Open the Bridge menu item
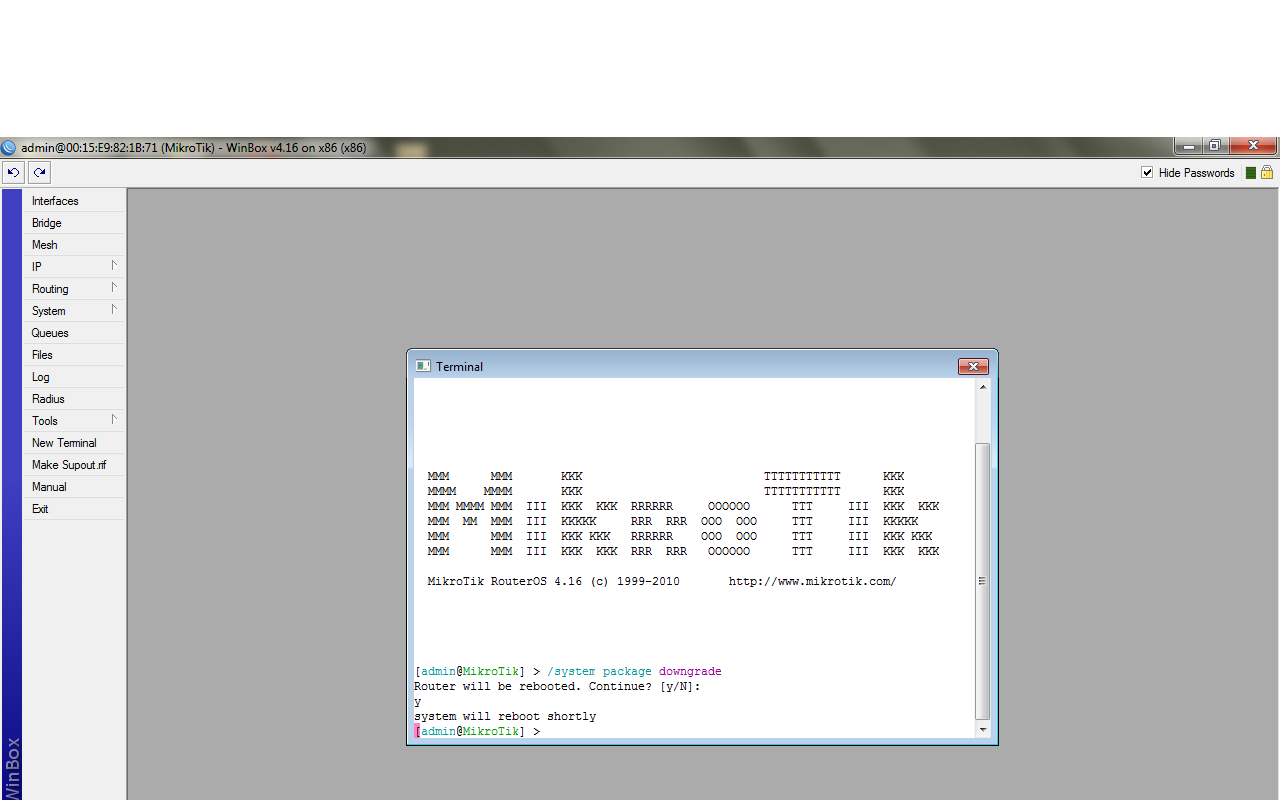The image size is (1280, 800). pos(75,223)
